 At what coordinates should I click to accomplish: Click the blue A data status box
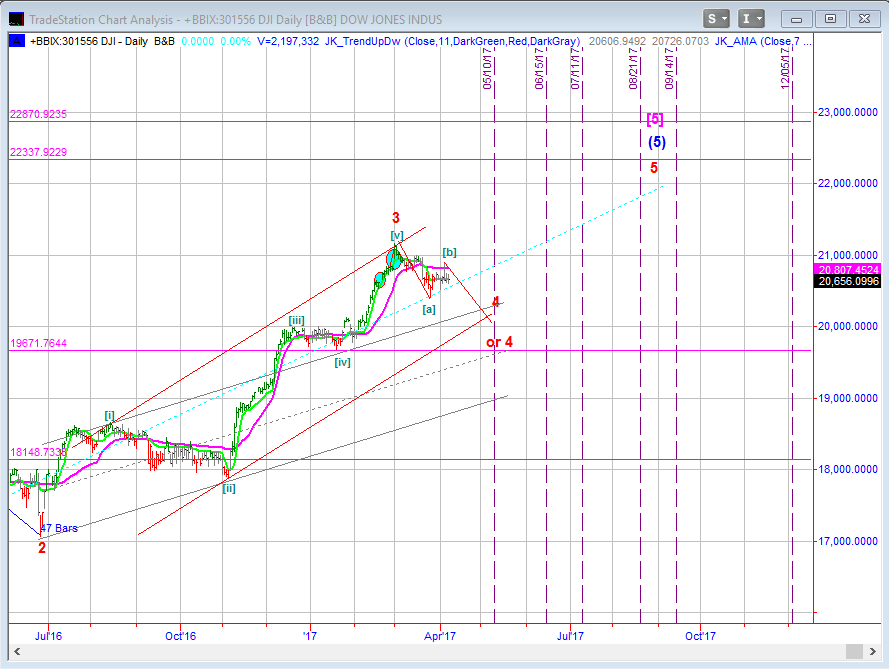17,41
